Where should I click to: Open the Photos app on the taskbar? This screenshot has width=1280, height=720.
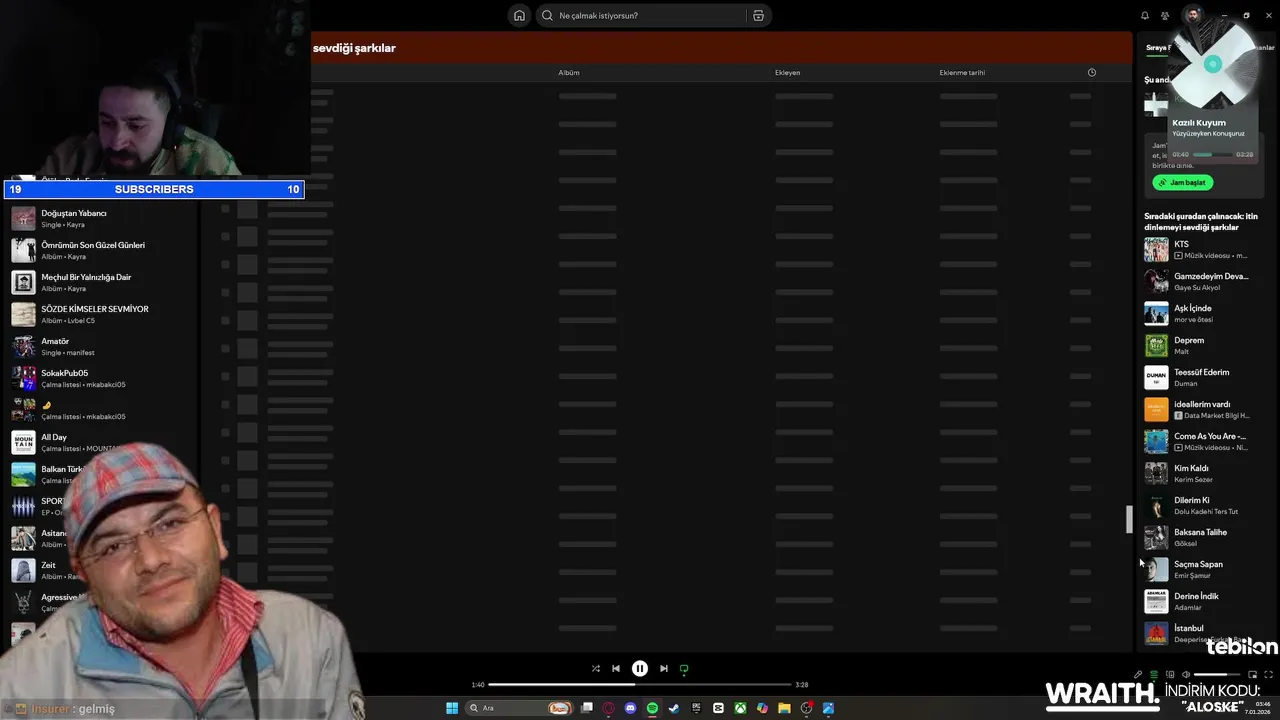pos(828,708)
